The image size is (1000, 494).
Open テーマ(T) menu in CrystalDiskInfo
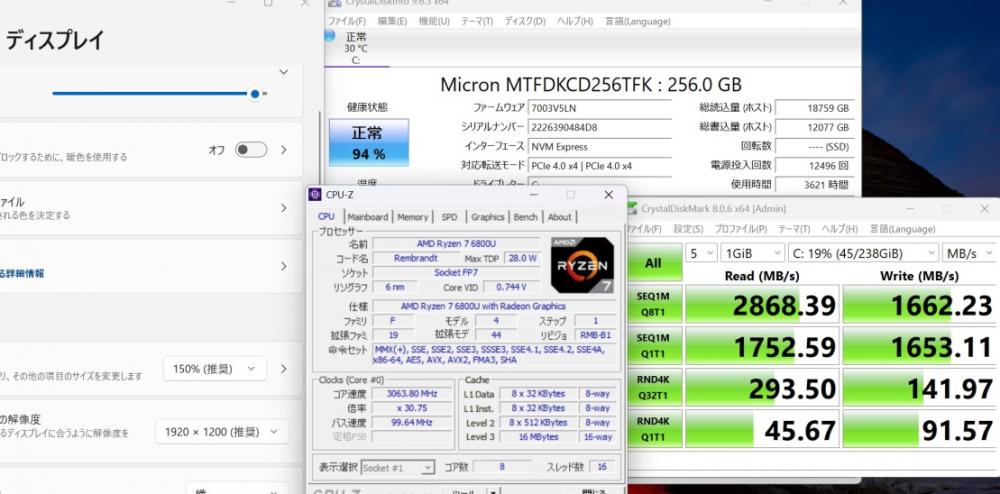tap(476, 21)
